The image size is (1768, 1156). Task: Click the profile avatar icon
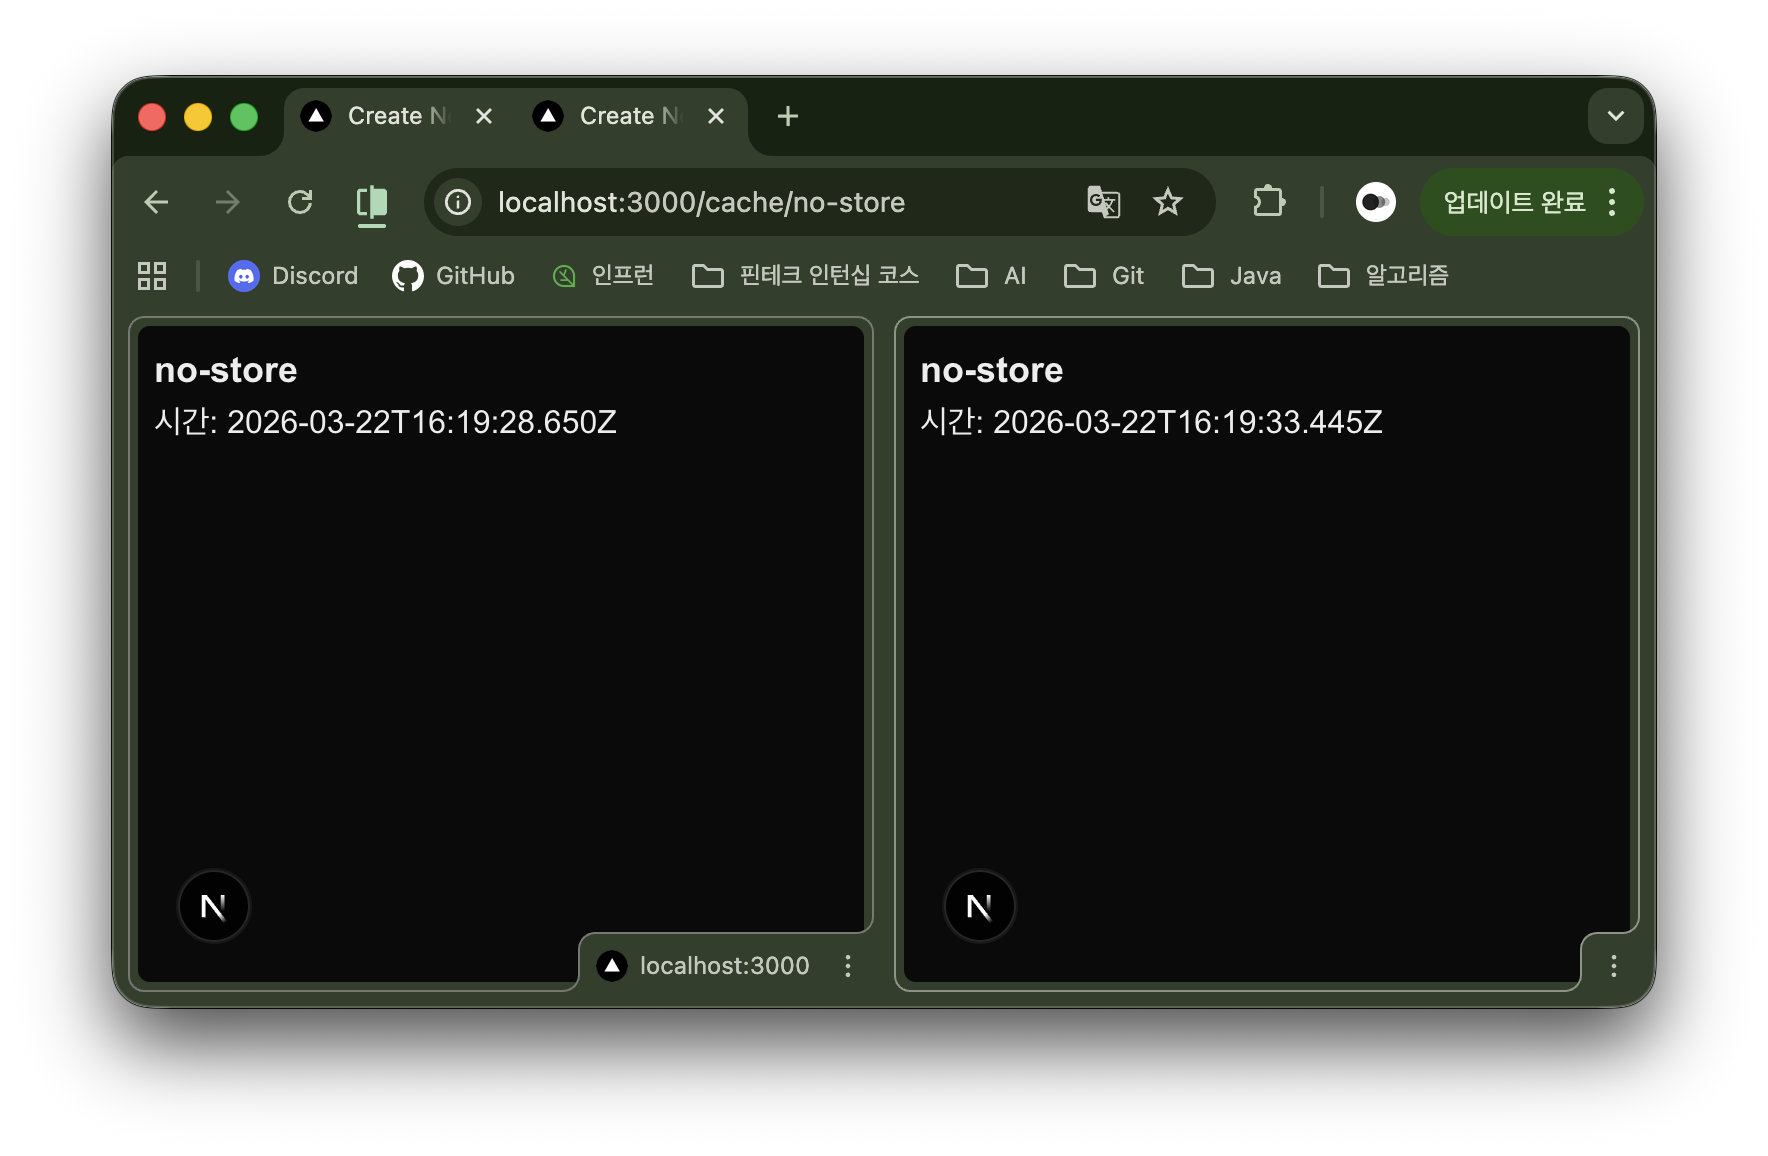[1375, 202]
